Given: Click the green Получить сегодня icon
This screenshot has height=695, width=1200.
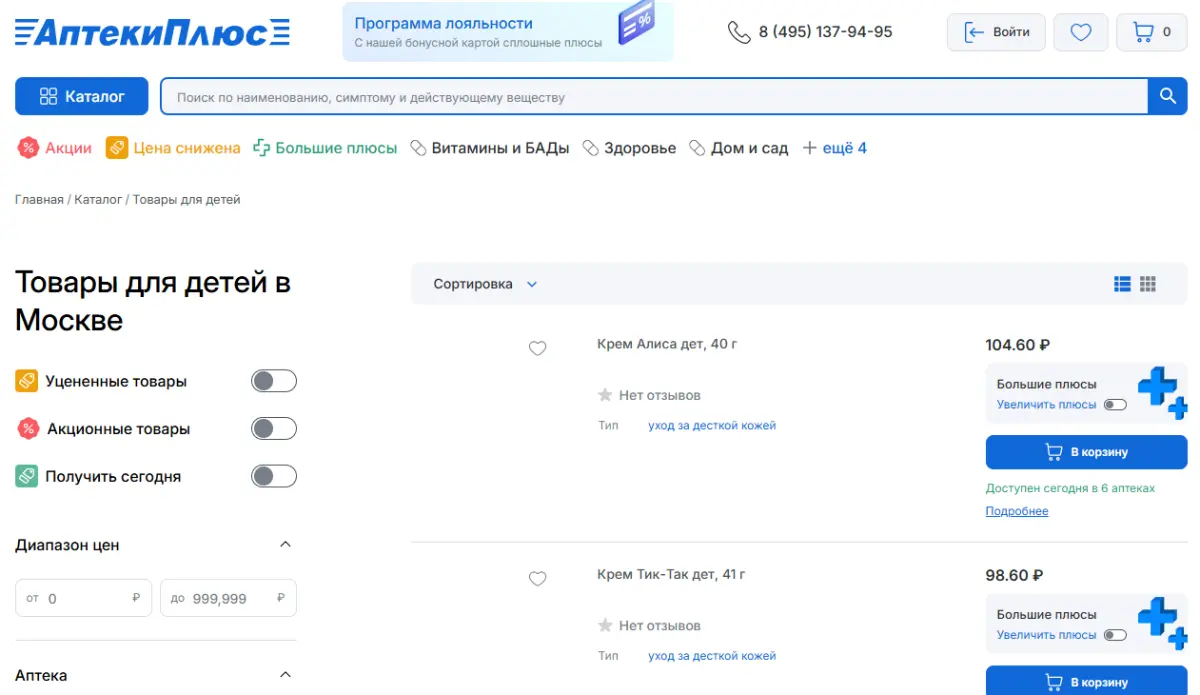Looking at the screenshot, I should (x=27, y=476).
